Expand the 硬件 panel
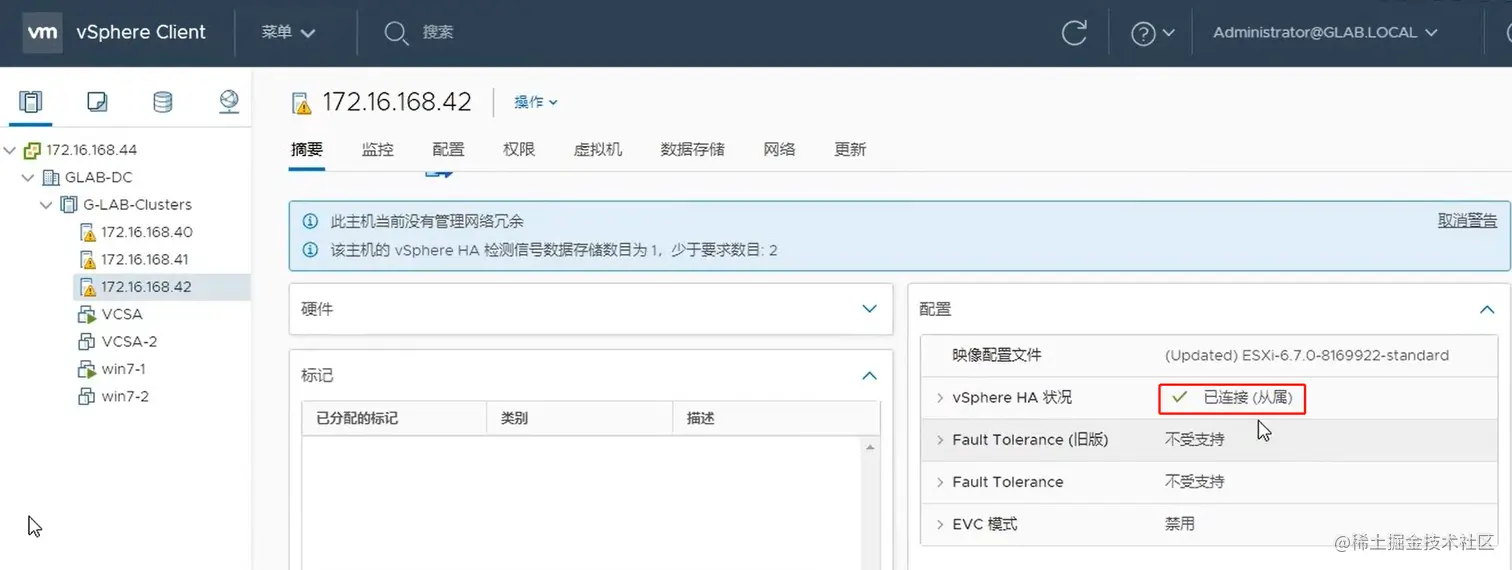This screenshot has height=570, width=1512. 870,310
